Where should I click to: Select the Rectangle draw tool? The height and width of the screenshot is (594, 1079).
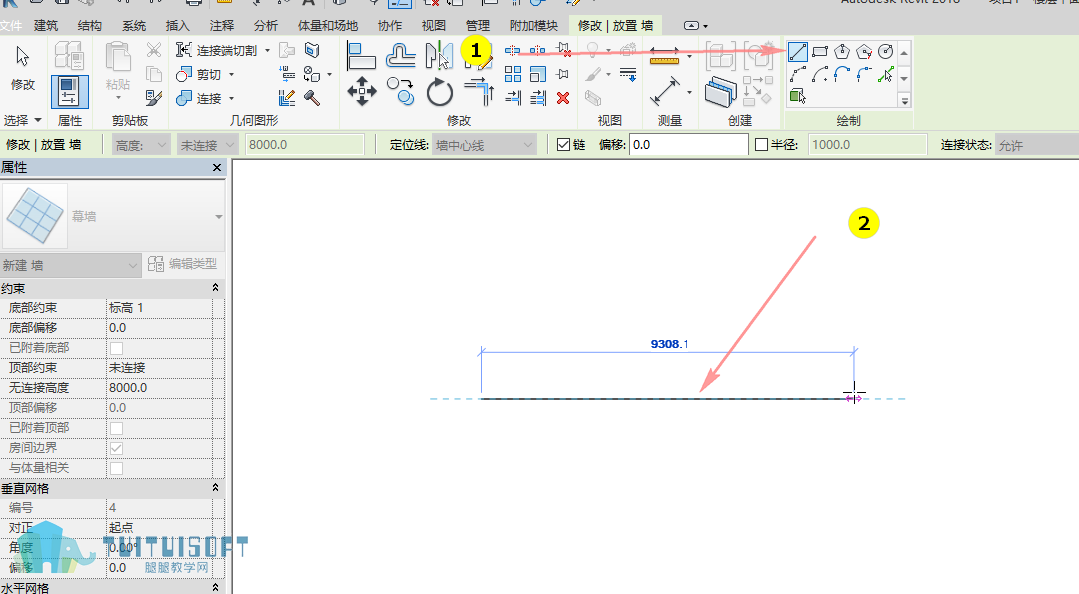[820, 52]
